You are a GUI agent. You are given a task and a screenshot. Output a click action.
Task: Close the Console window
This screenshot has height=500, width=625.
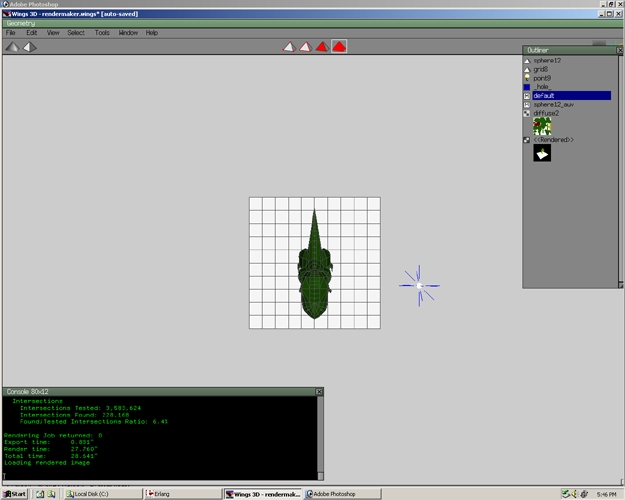[x=319, y=392]
